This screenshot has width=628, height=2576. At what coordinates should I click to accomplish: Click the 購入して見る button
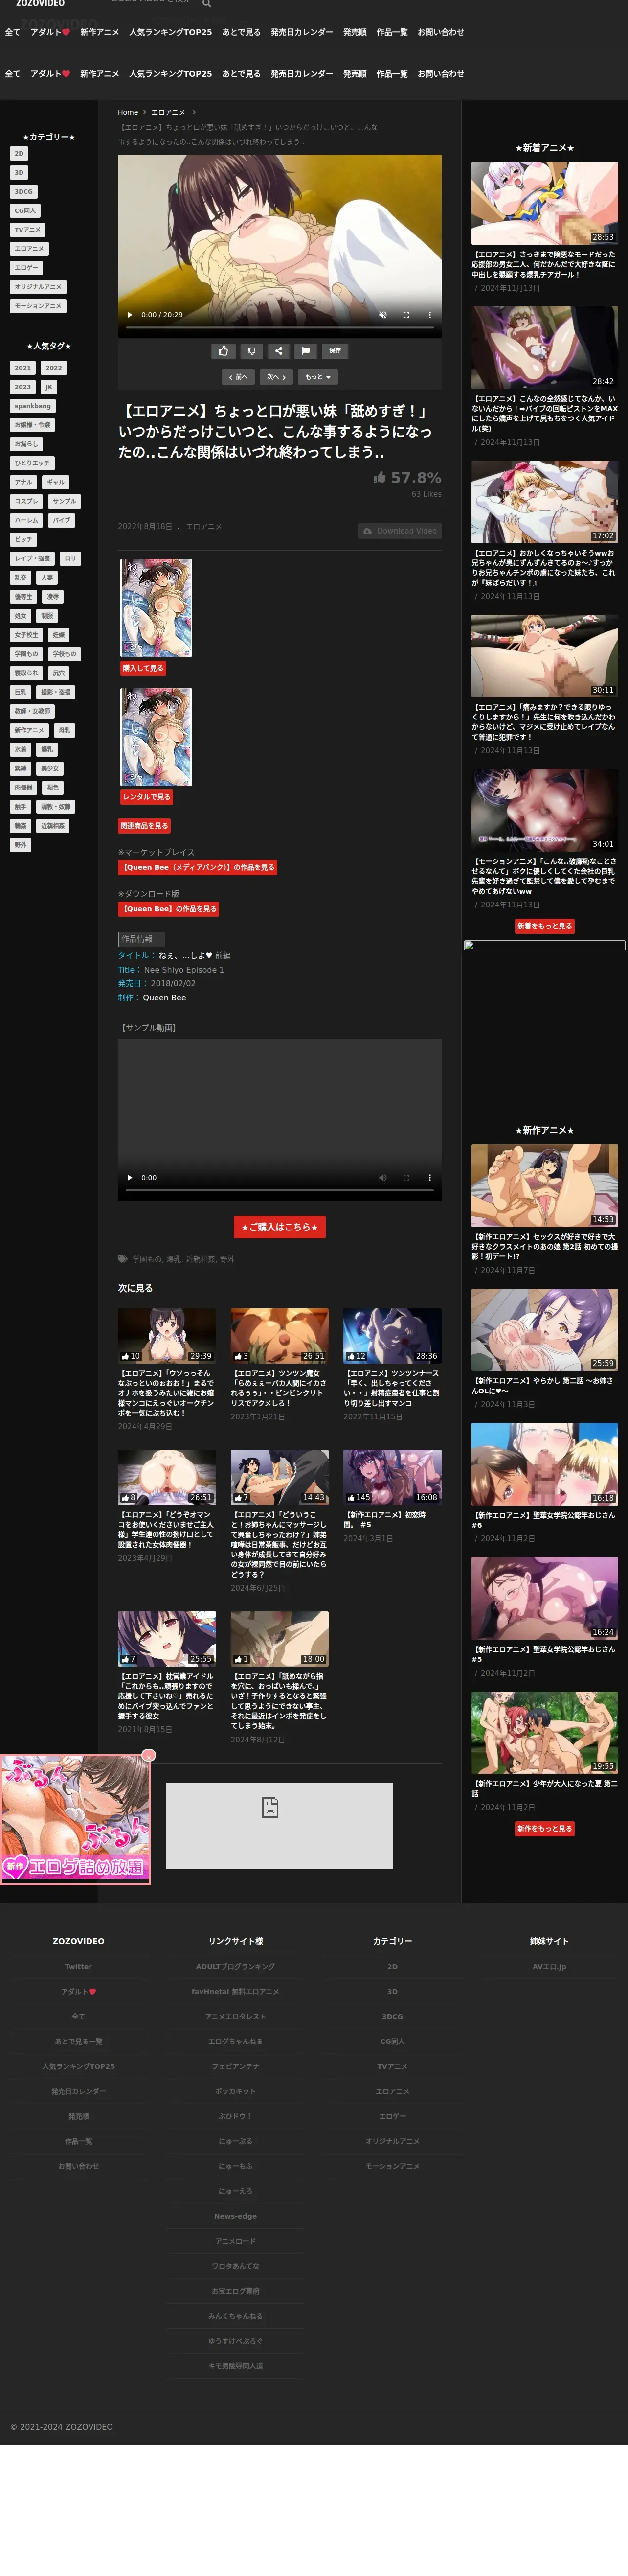[143, 668]
